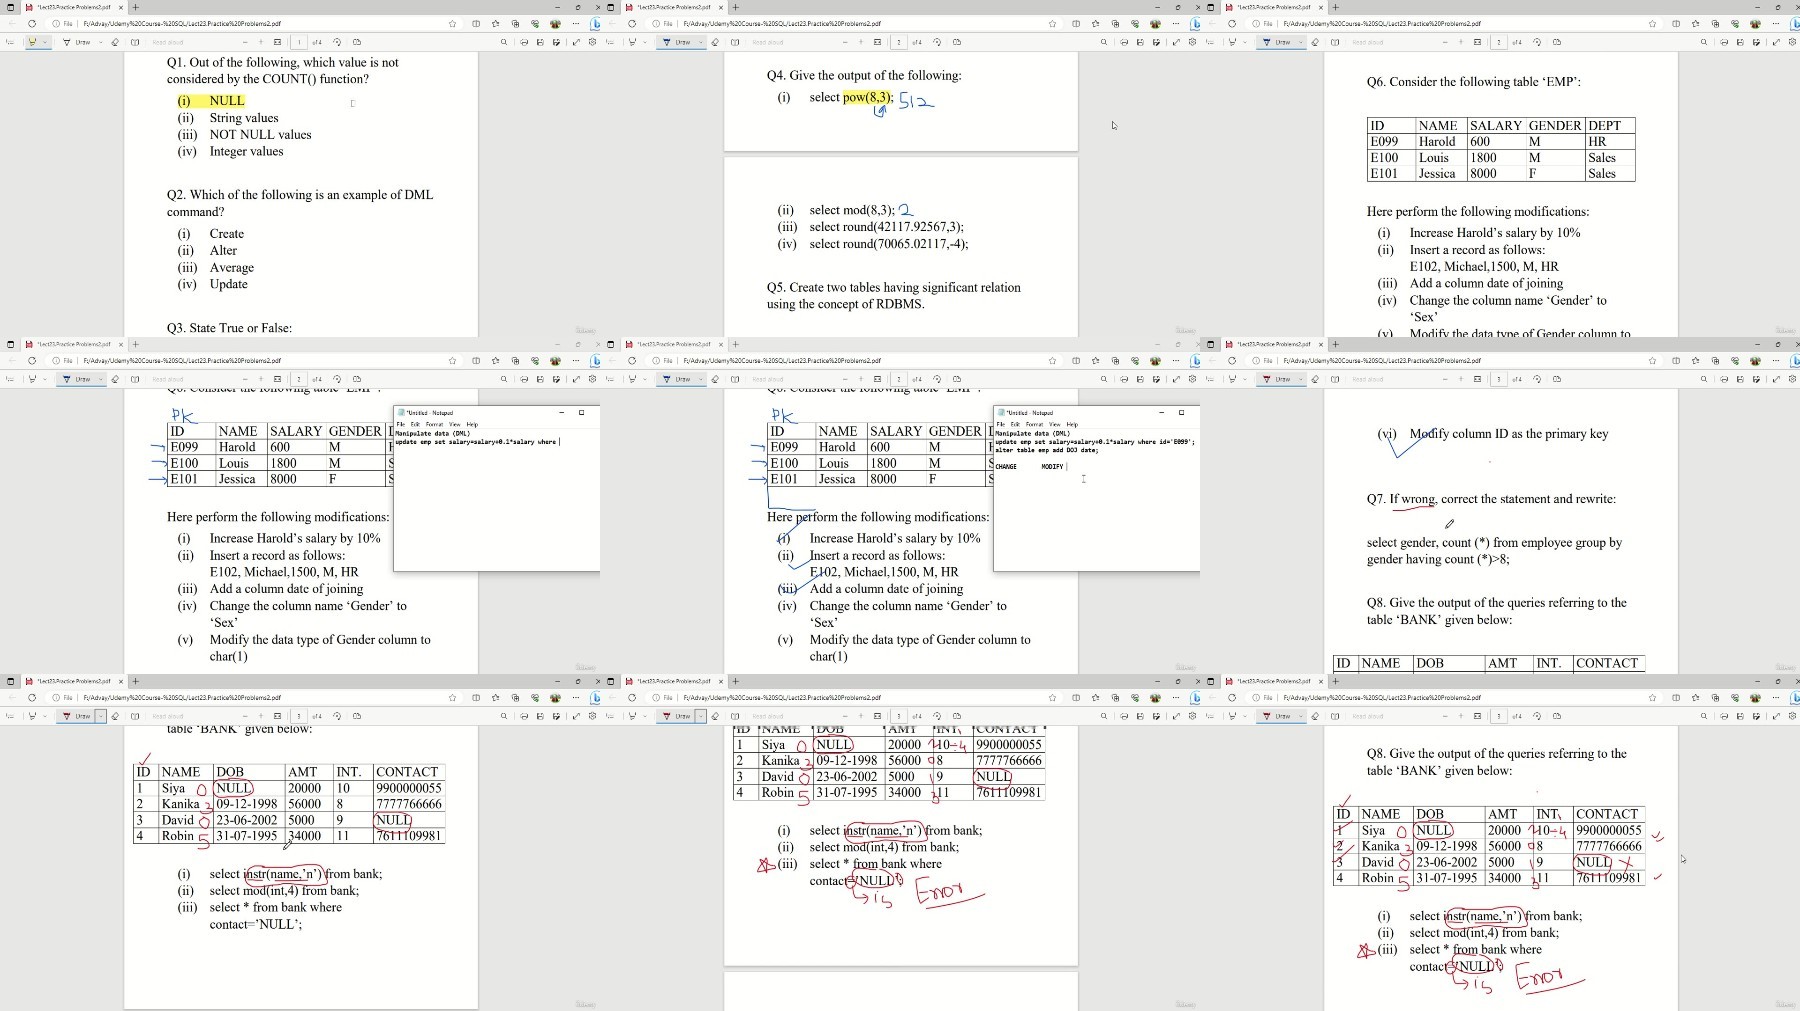Click page number box showing 1
Screen dimensions: 1800x1011
point(299,42)
